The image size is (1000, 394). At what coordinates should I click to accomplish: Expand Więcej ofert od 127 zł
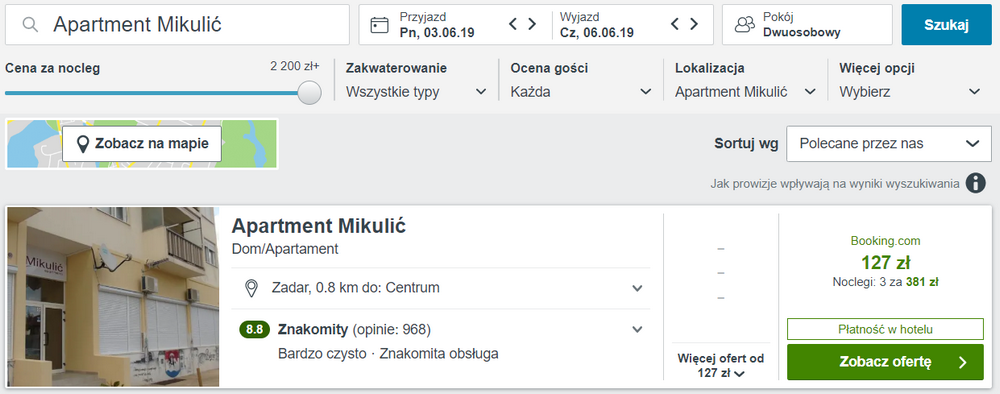tap(721, 366)
